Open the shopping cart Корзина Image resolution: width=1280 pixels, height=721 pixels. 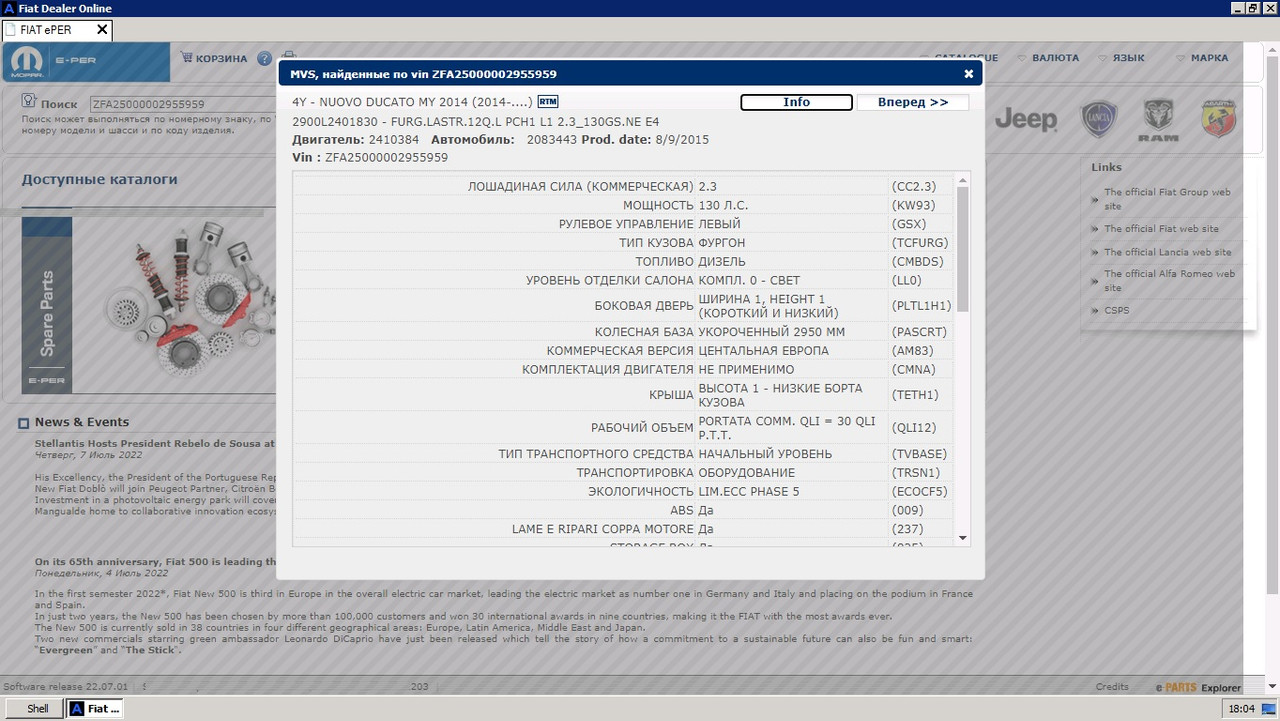214,58
